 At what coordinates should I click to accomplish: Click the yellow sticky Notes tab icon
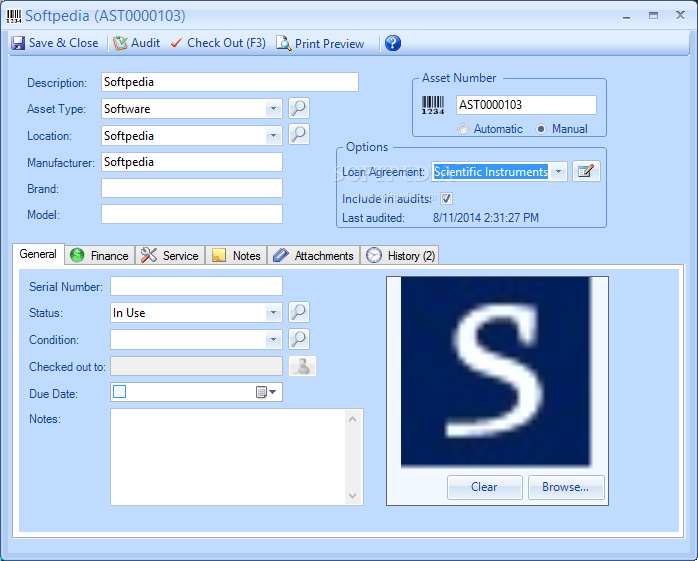(x=219, y=256)
